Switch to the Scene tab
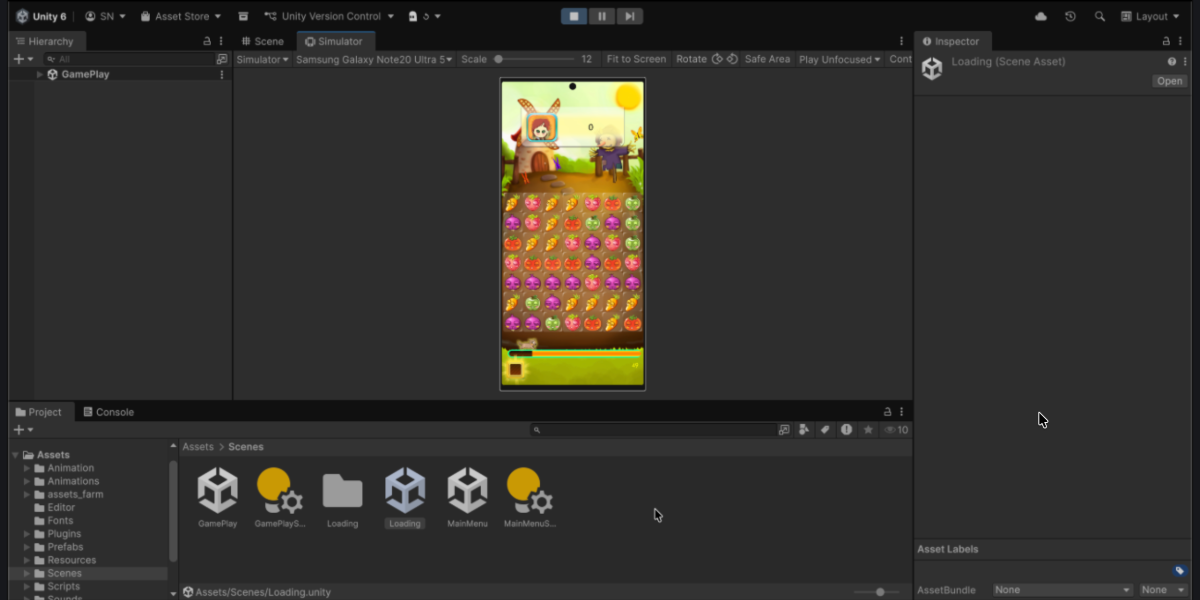This screenshot has width=1200, height=600. tap(262, 41)
